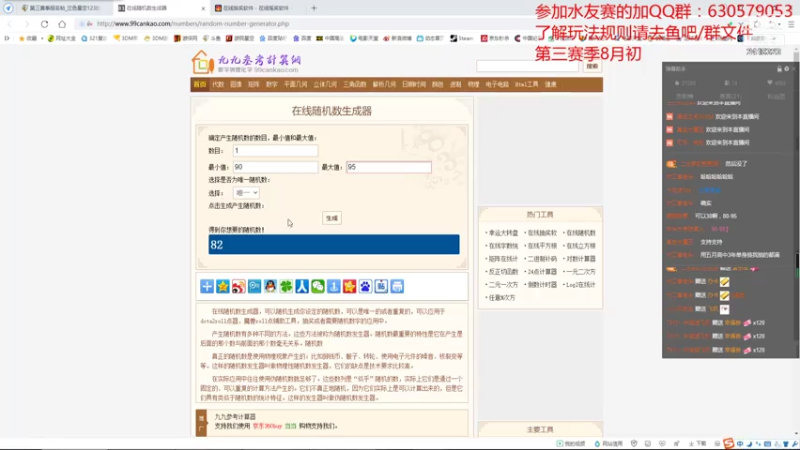800x450 pixels.
Task: Open the 在线随机数 tool link
Action: pyautogui.click(x=580, y=233)
